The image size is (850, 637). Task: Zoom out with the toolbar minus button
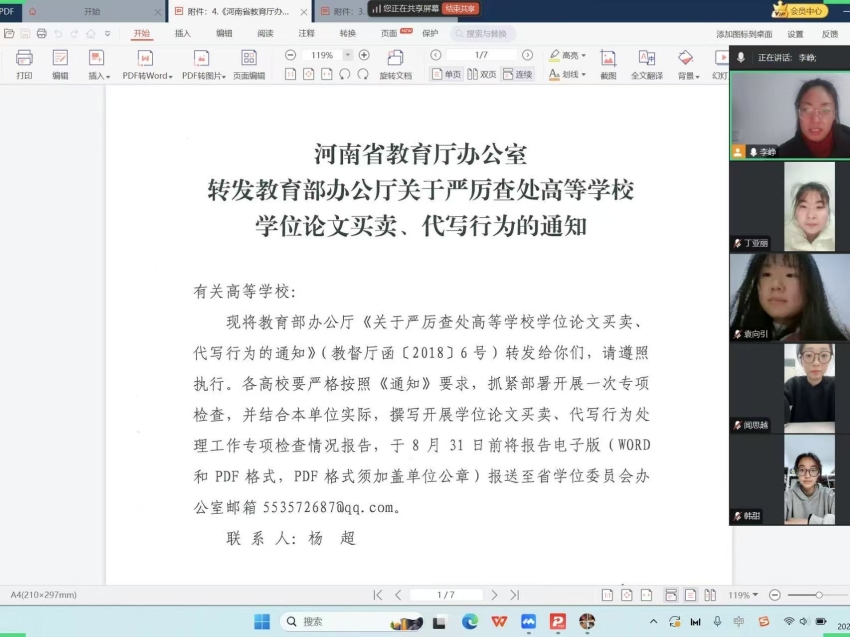coord(290,55)
